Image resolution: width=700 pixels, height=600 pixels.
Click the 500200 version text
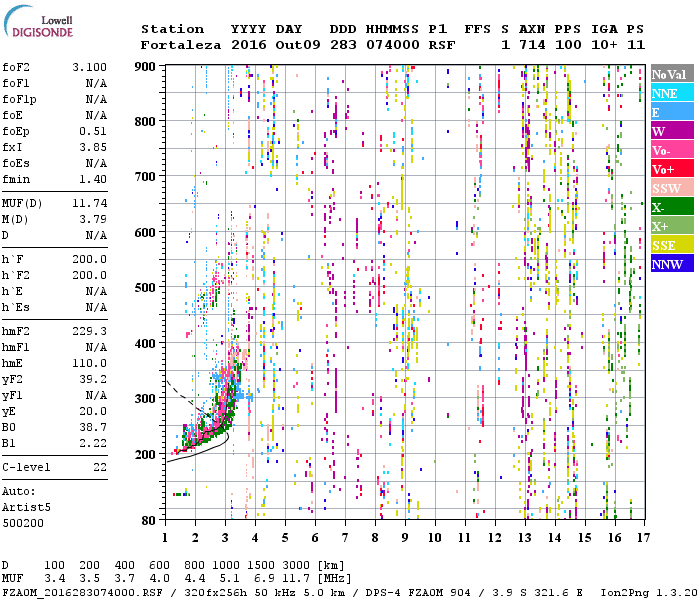23,523
